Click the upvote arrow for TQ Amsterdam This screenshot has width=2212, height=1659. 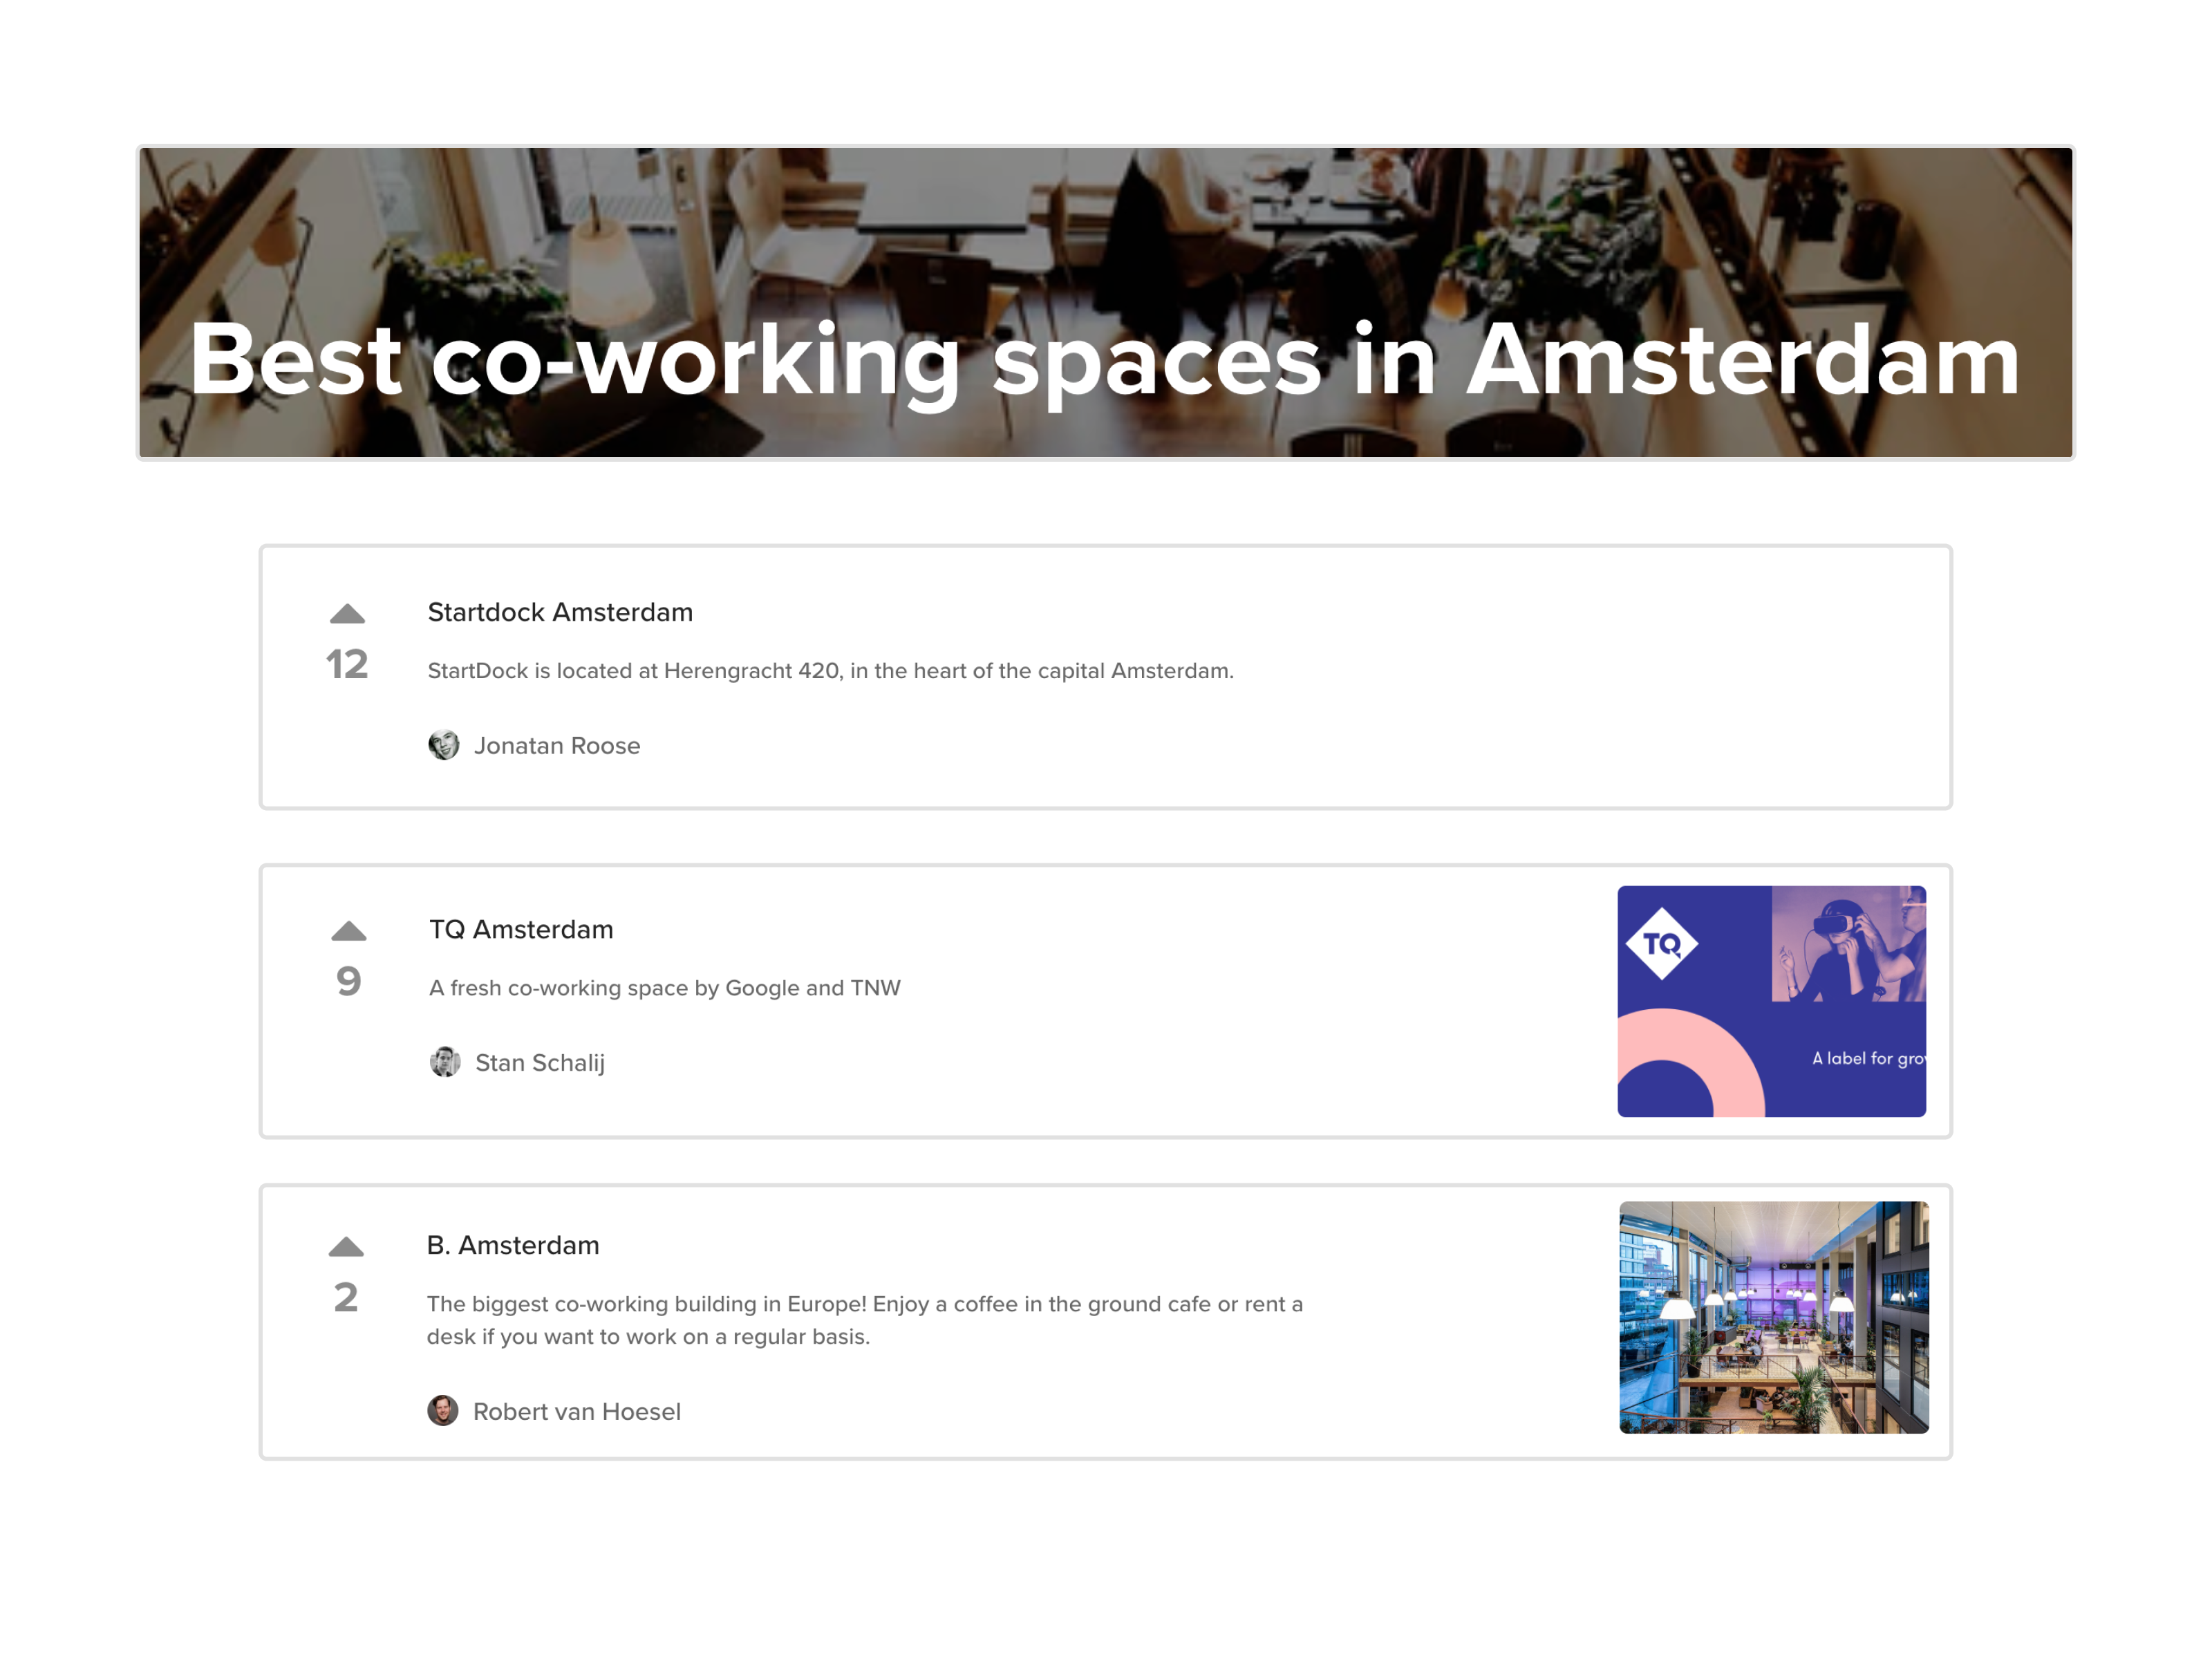[x=348, y=931]
